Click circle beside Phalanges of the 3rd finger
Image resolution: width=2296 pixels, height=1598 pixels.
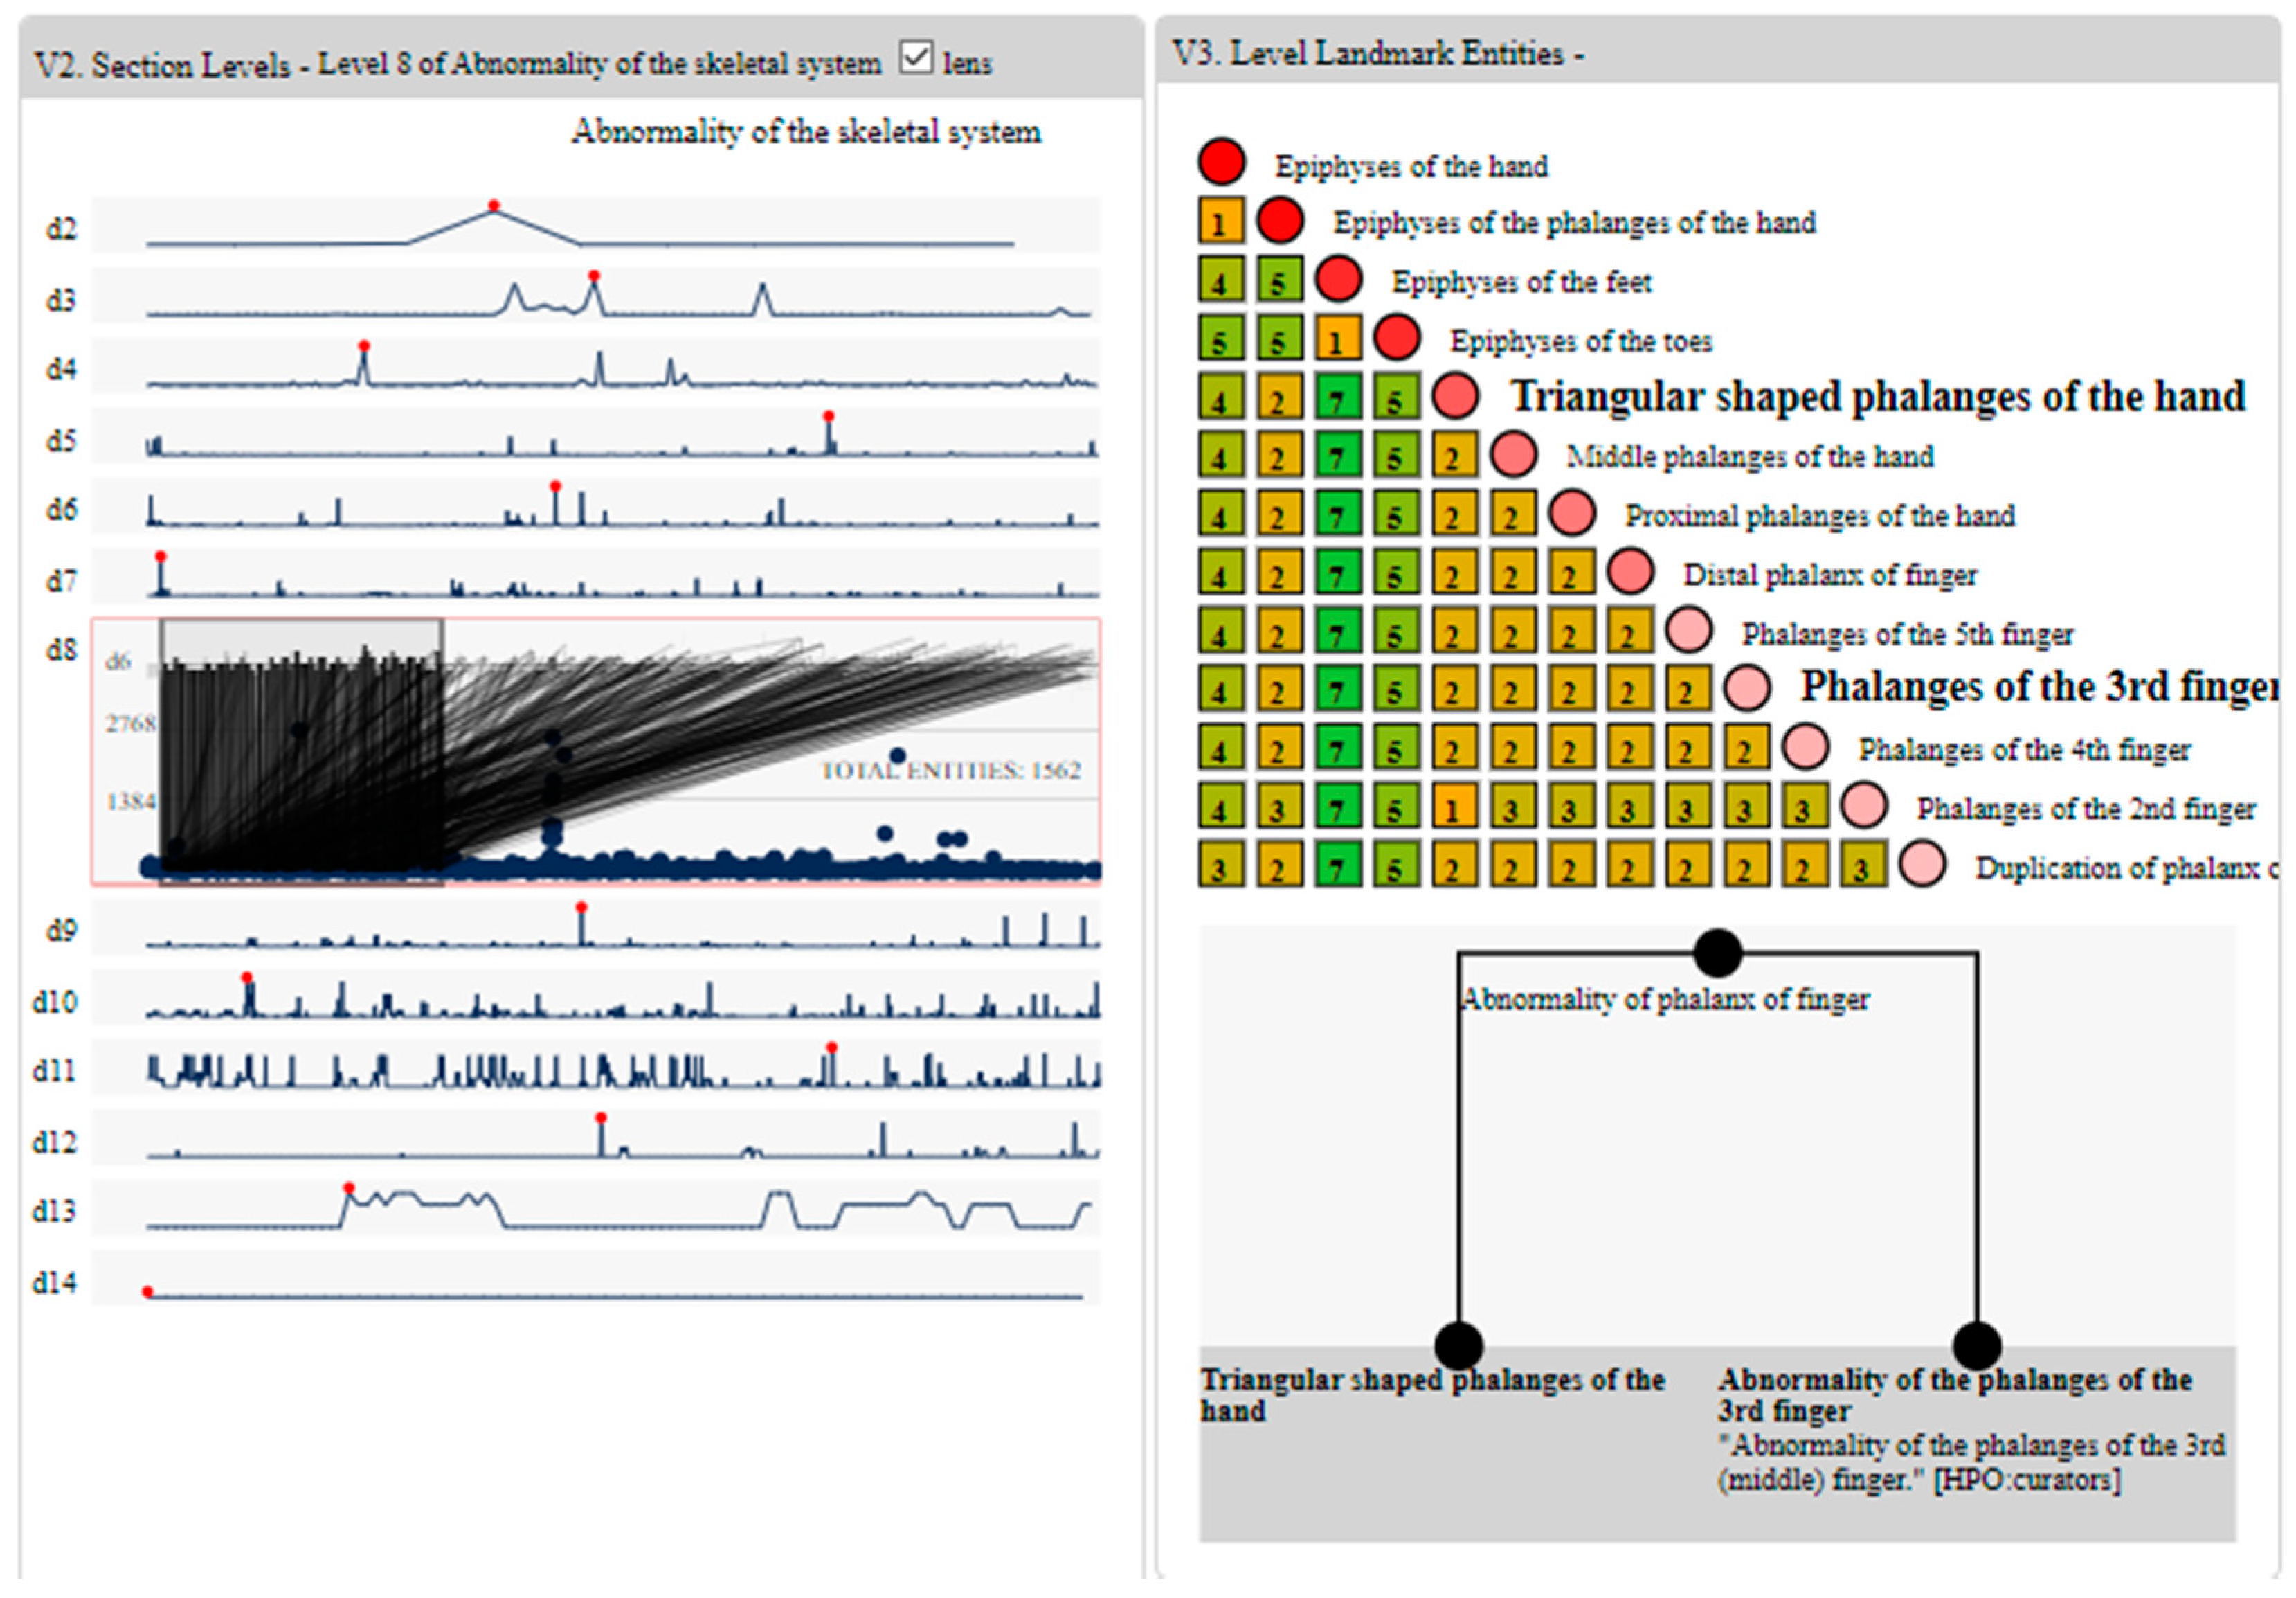pyautogui.click(x=1747, y=688)
